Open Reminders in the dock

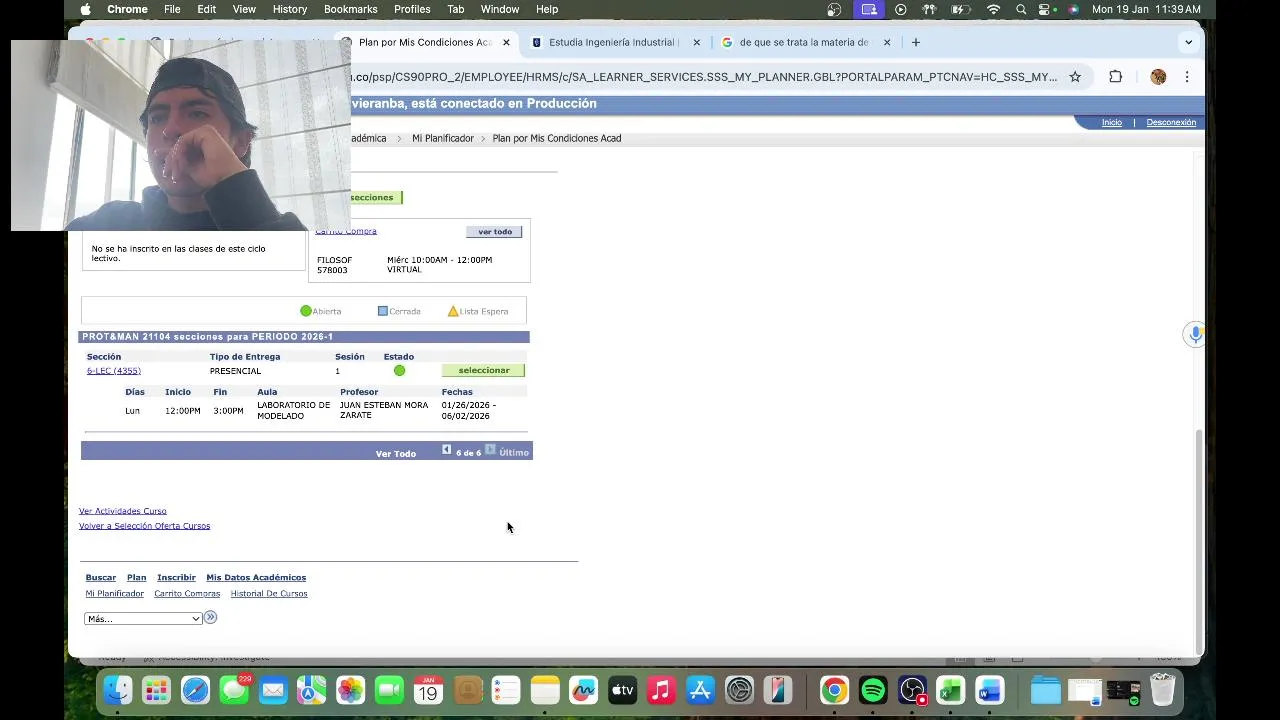click(506, 690)
